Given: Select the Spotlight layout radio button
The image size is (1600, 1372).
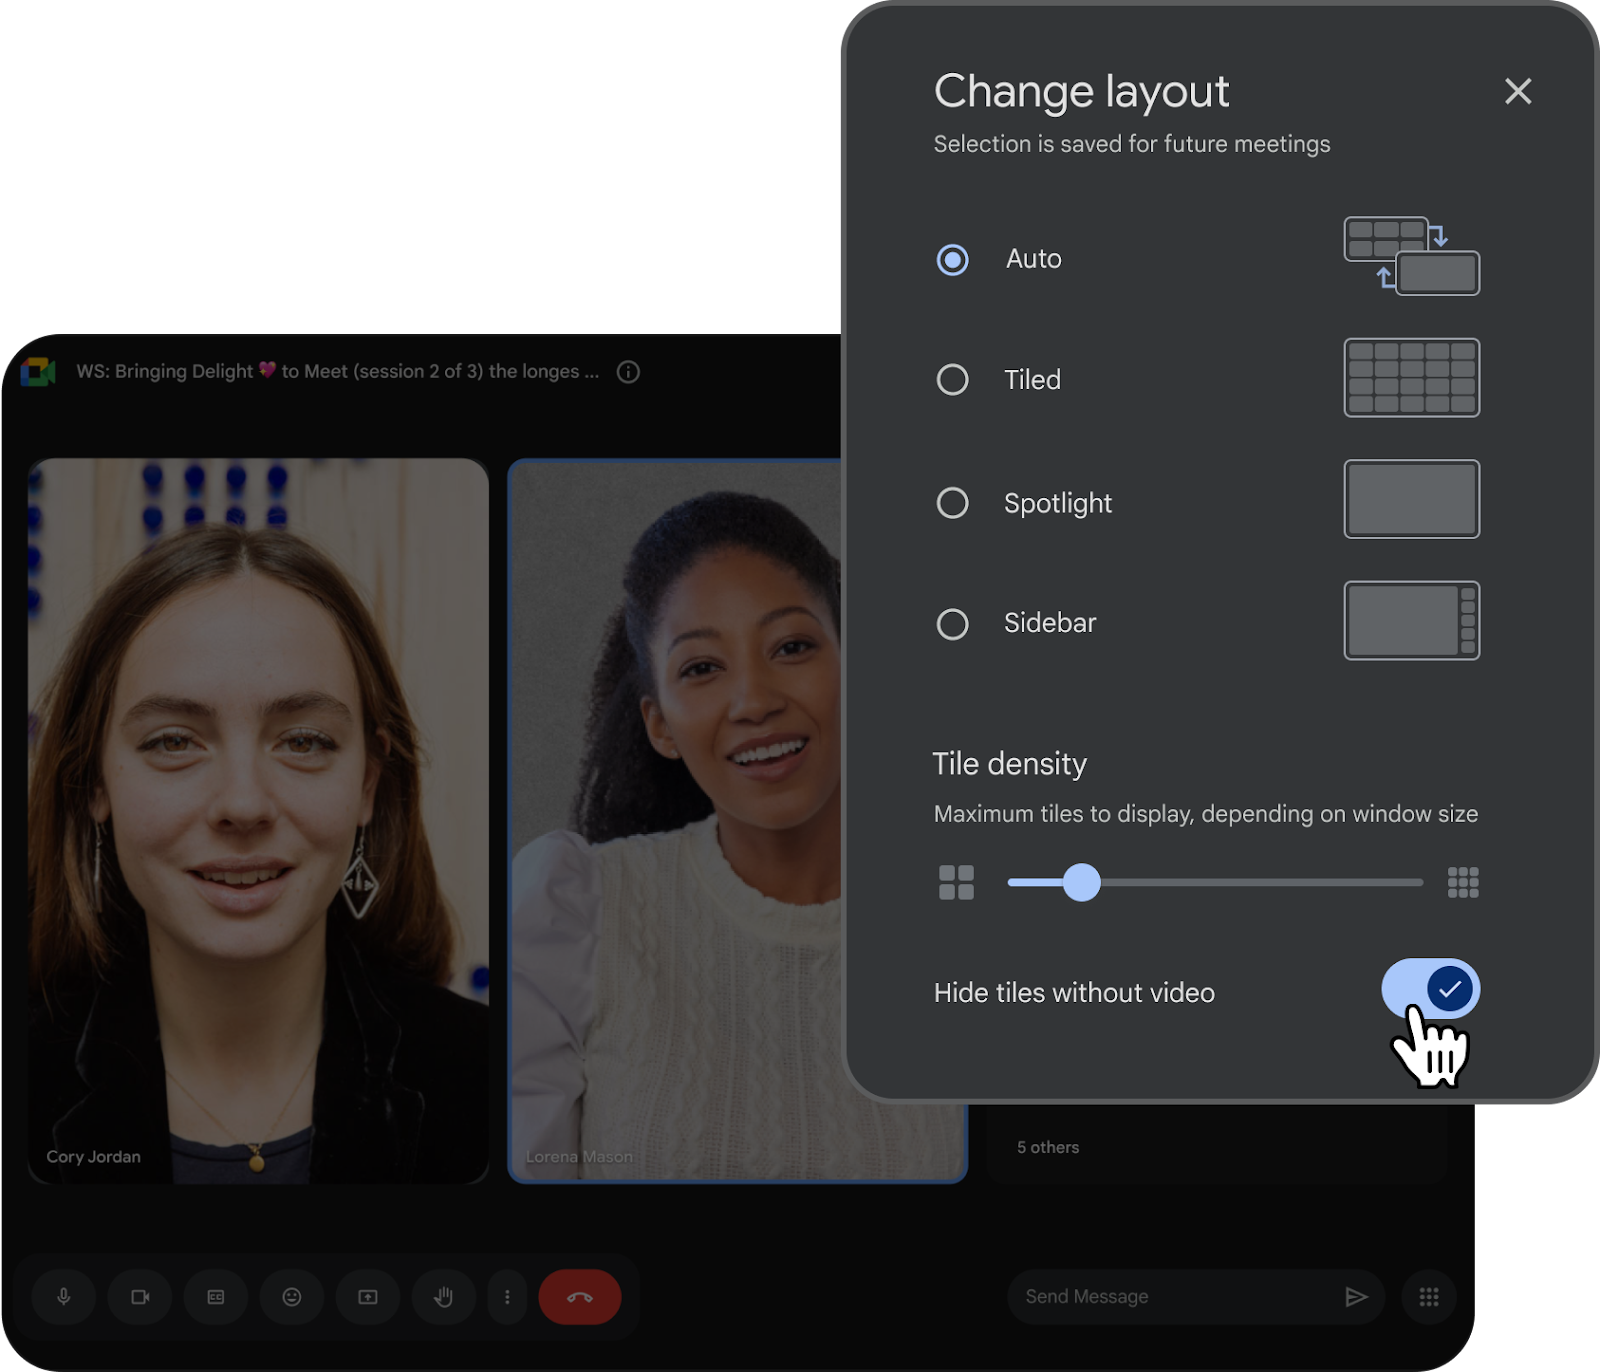Looking at the screenshot, I should pyautogui.click(x=952, y=503).
